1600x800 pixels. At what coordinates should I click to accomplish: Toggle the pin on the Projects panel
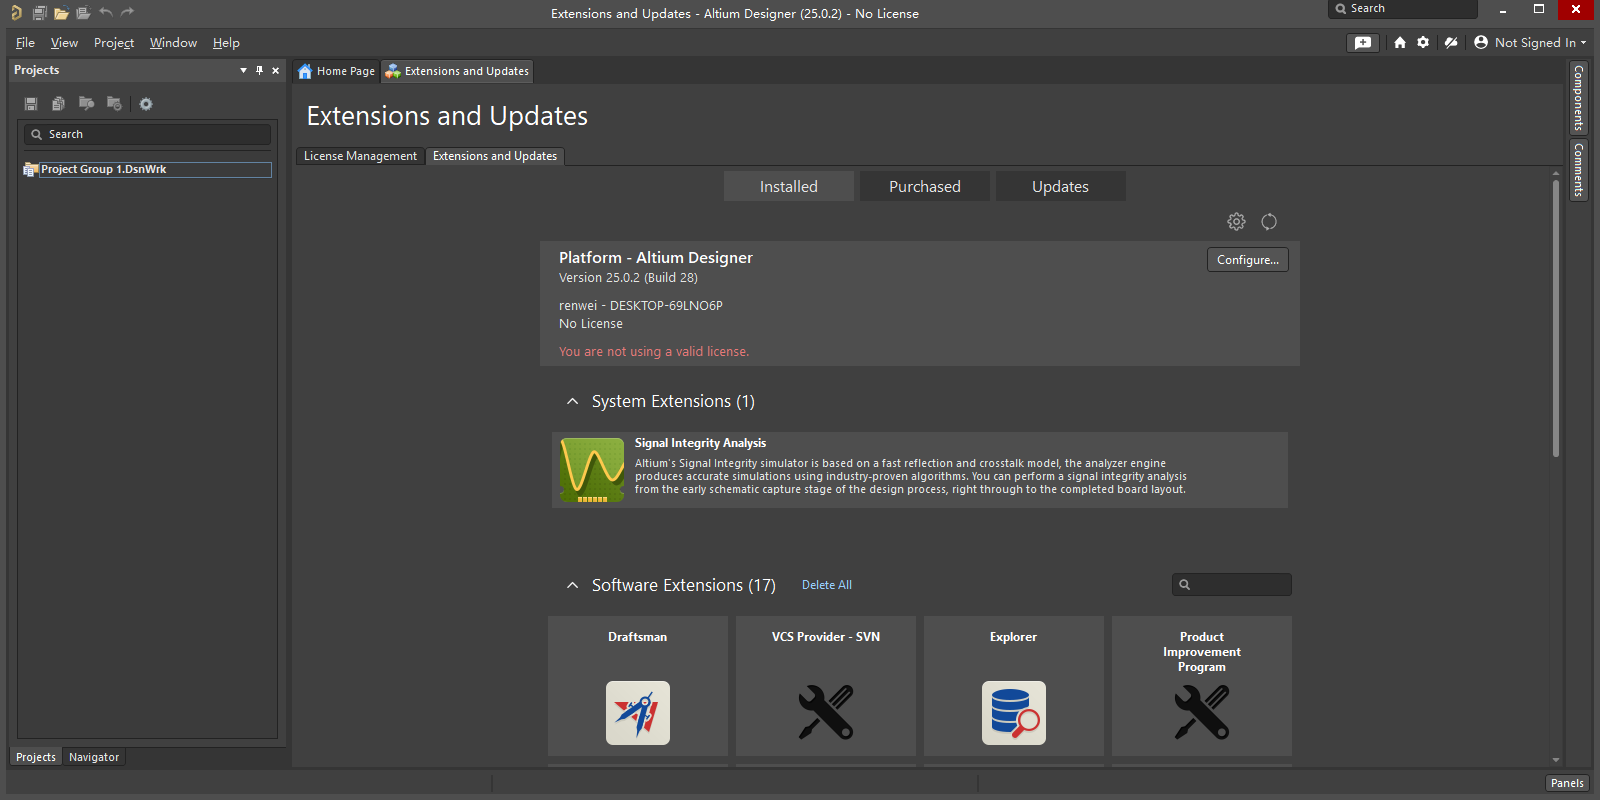coord(260,70)
